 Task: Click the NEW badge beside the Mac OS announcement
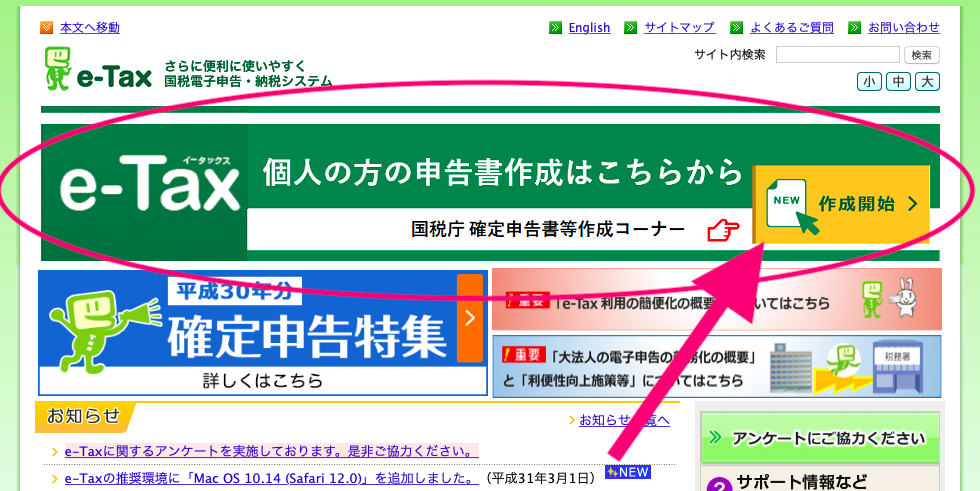[628, 472]
